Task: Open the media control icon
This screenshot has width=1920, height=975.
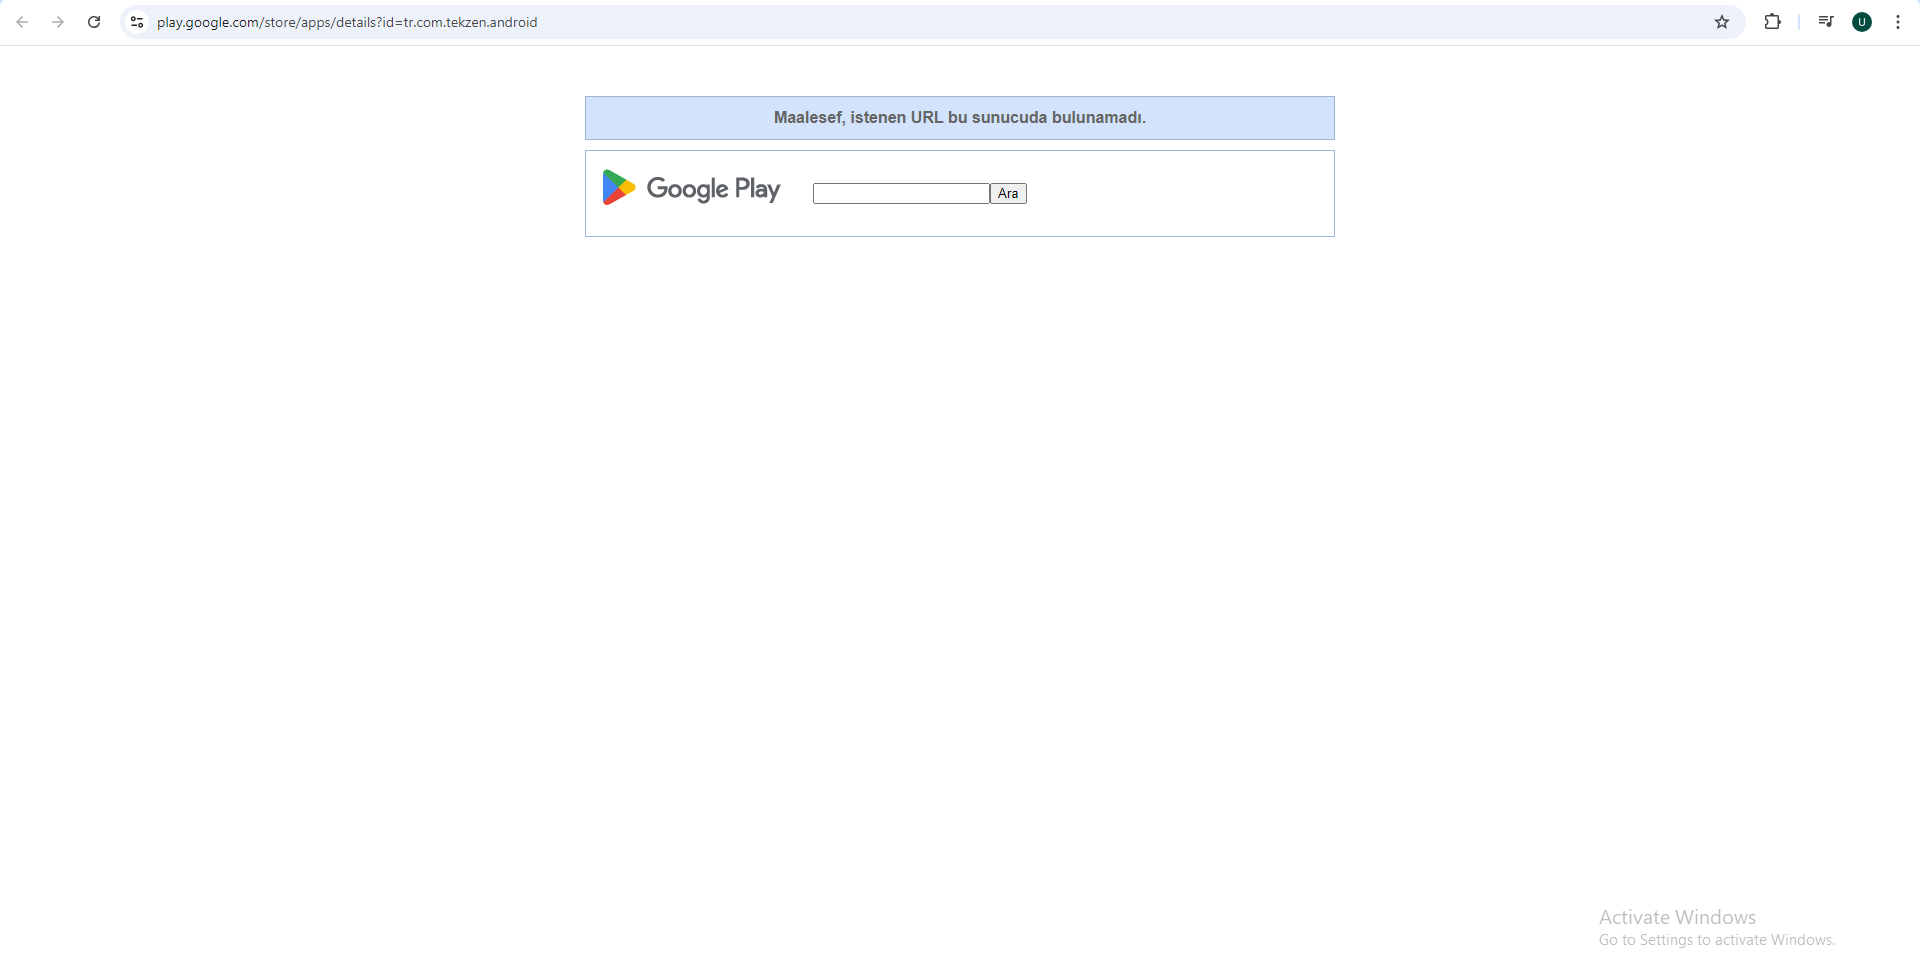Action: coord(1826,22)
